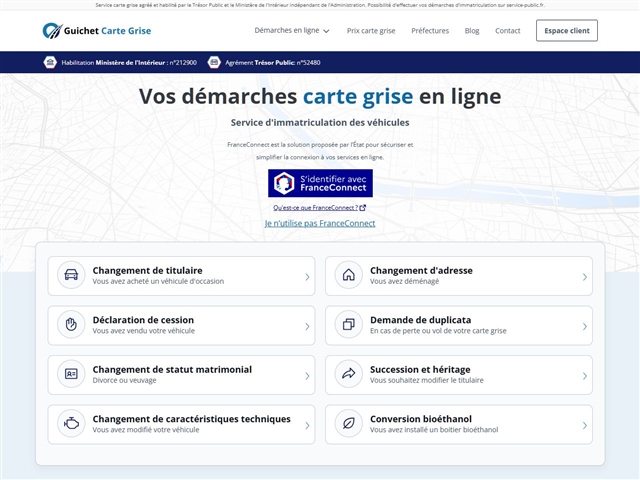
Task: Select the Demande de duplicata title
Action: pos(420,320)
